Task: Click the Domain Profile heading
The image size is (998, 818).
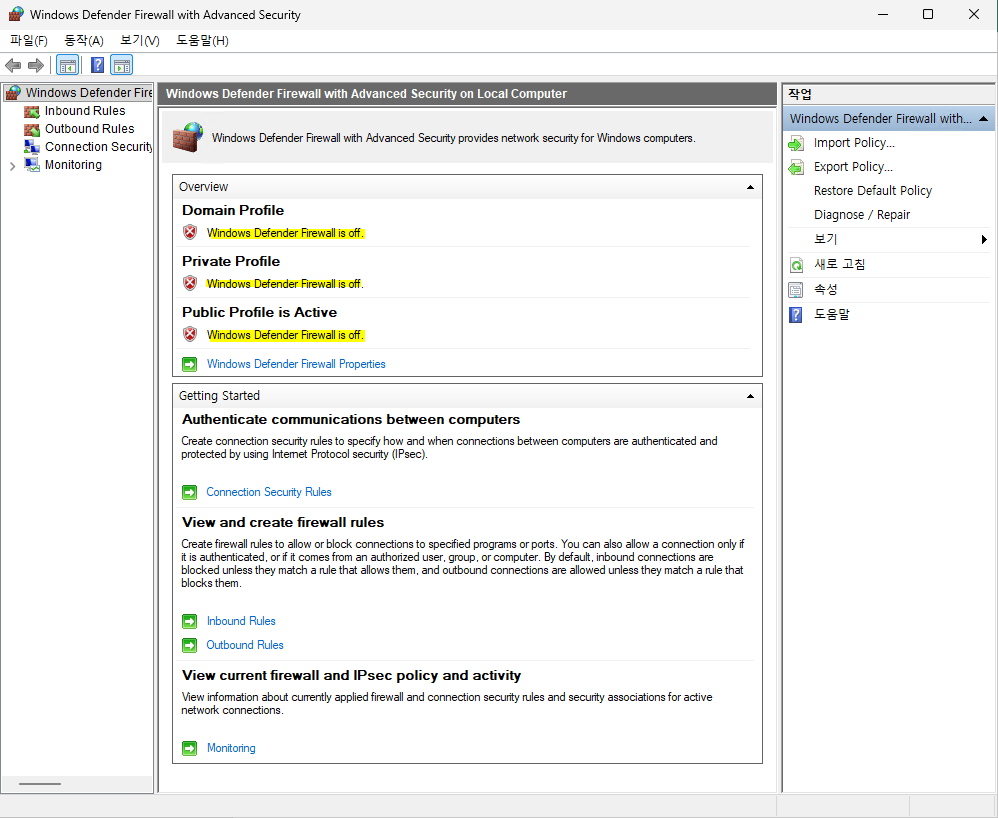Action: click(233, 210)
